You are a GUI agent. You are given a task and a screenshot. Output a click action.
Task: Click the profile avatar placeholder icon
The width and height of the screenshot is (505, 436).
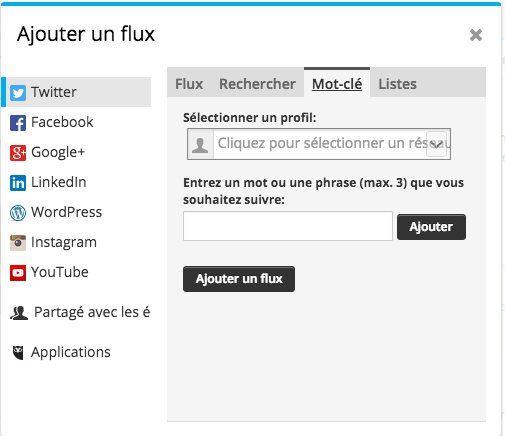point(200,144)
